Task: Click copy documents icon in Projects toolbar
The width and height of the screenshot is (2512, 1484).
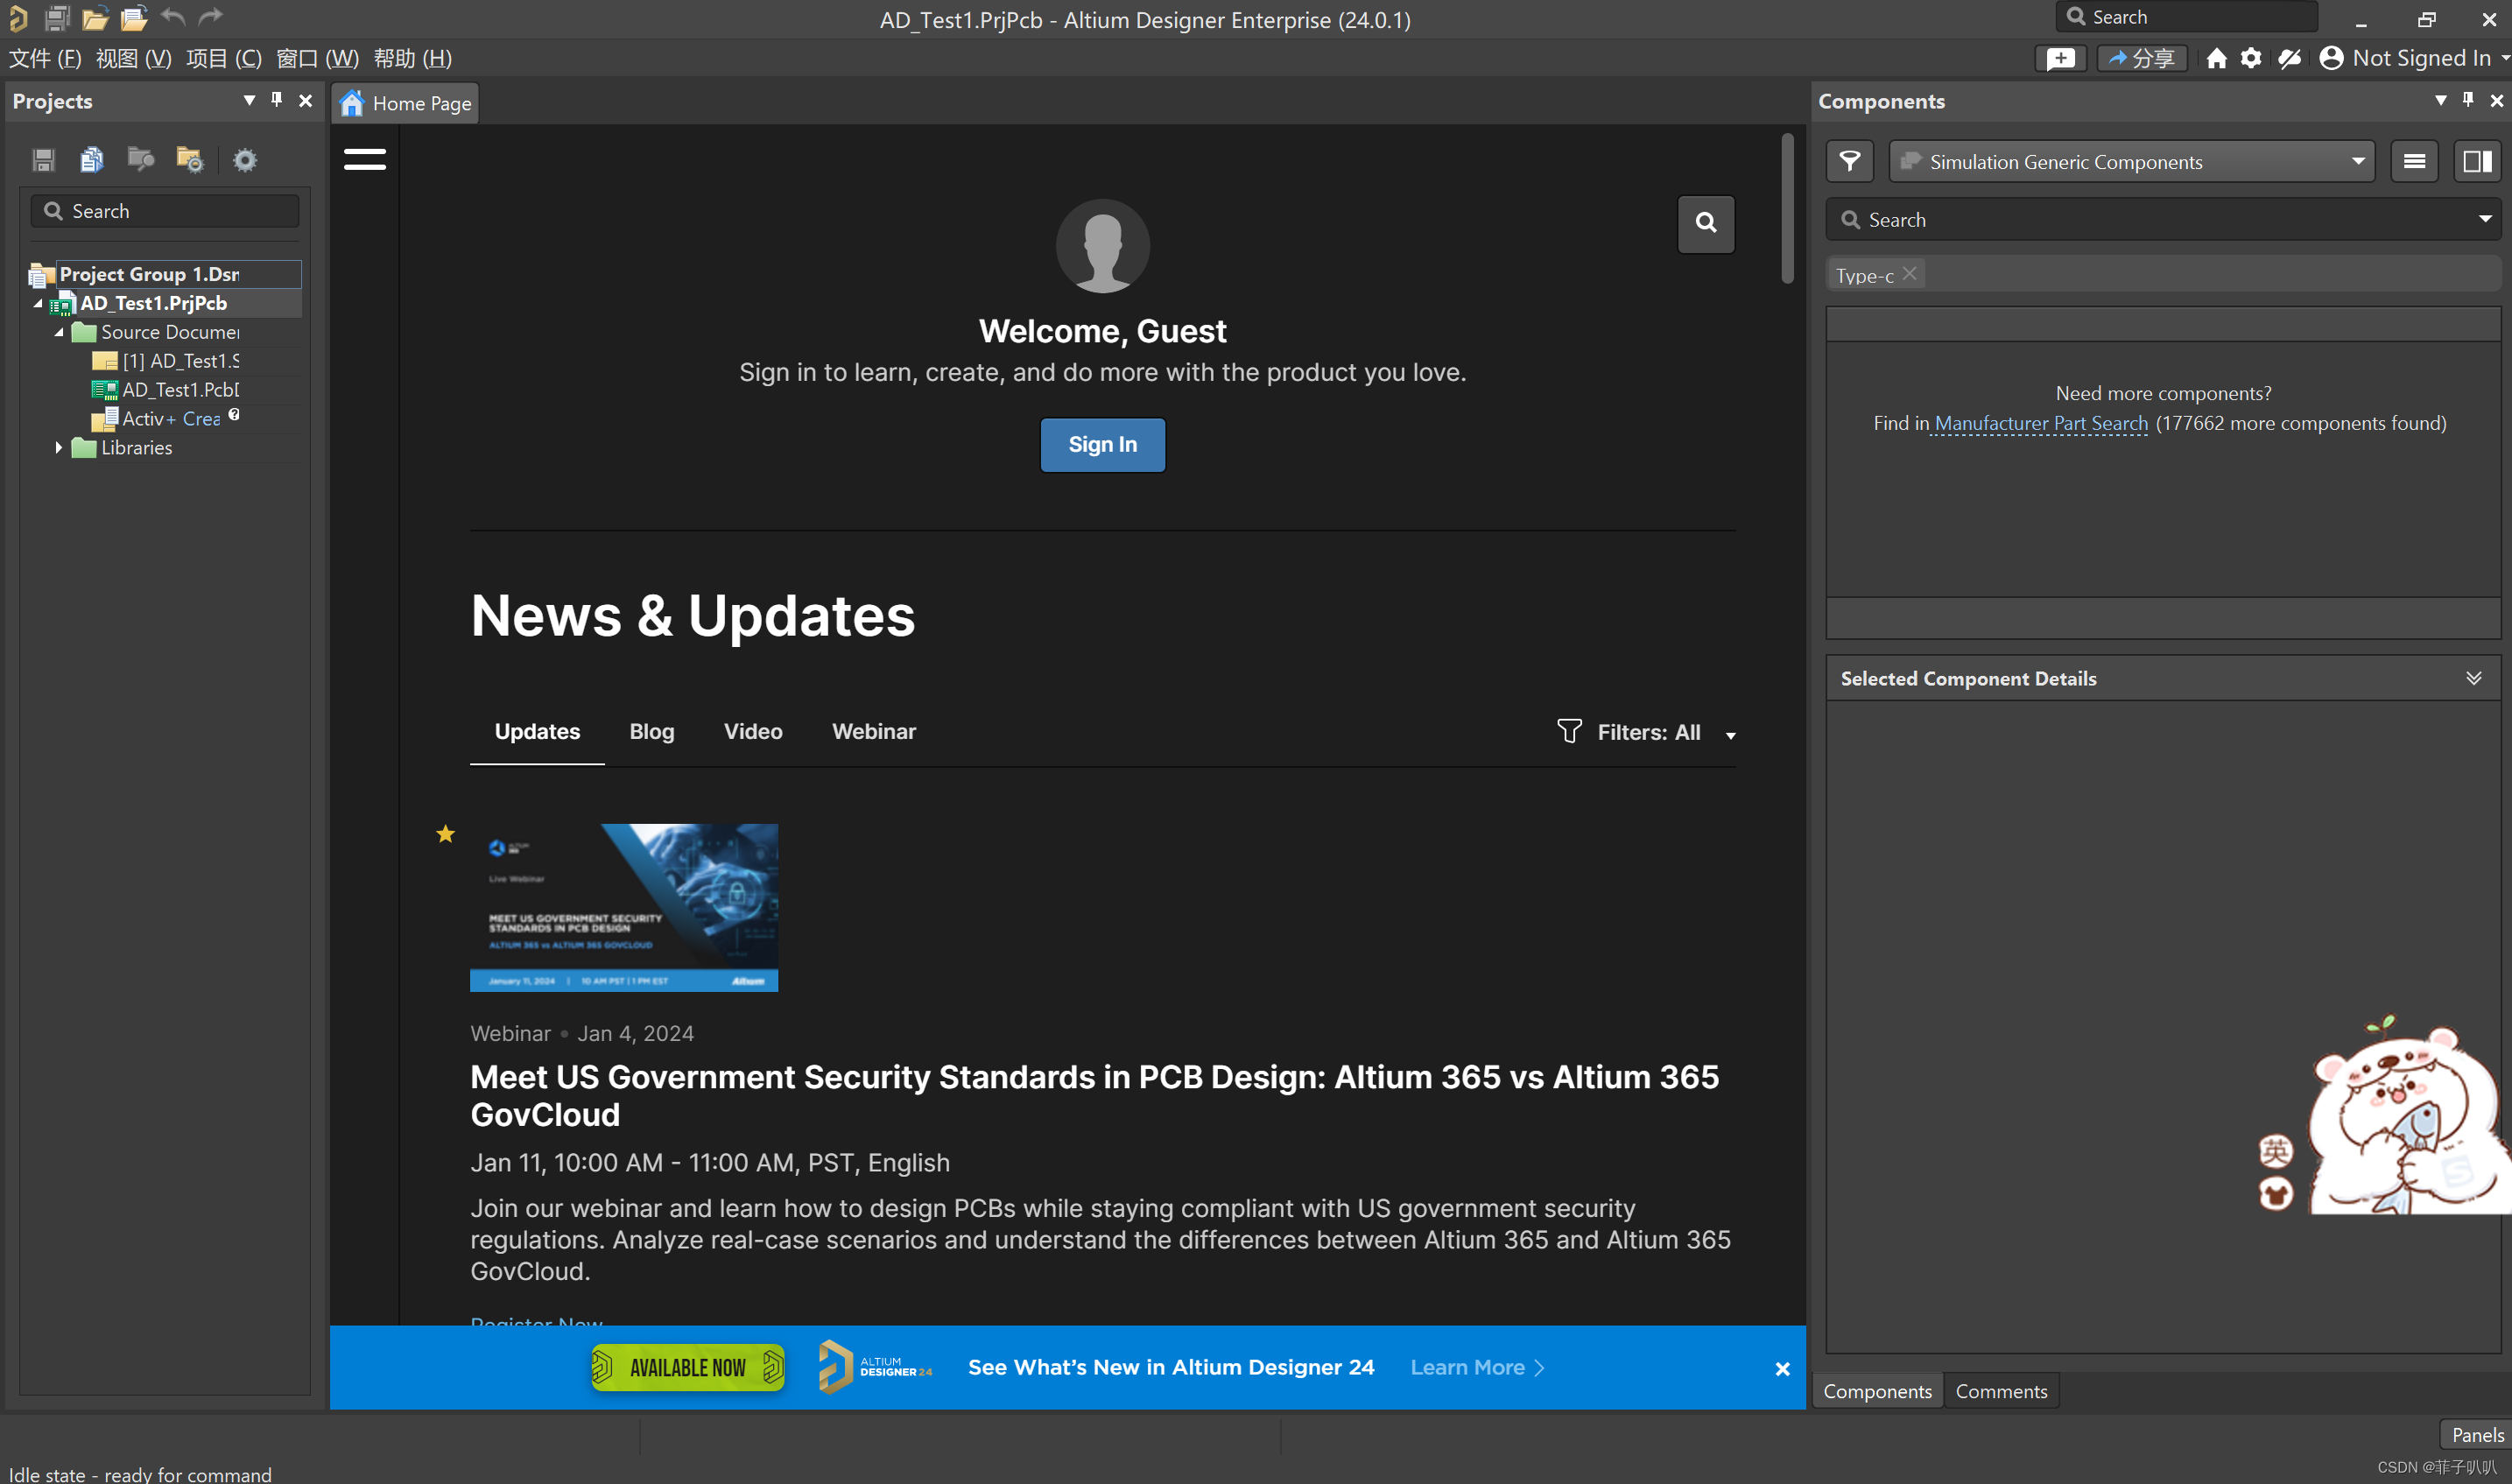Action: (92, 159)
